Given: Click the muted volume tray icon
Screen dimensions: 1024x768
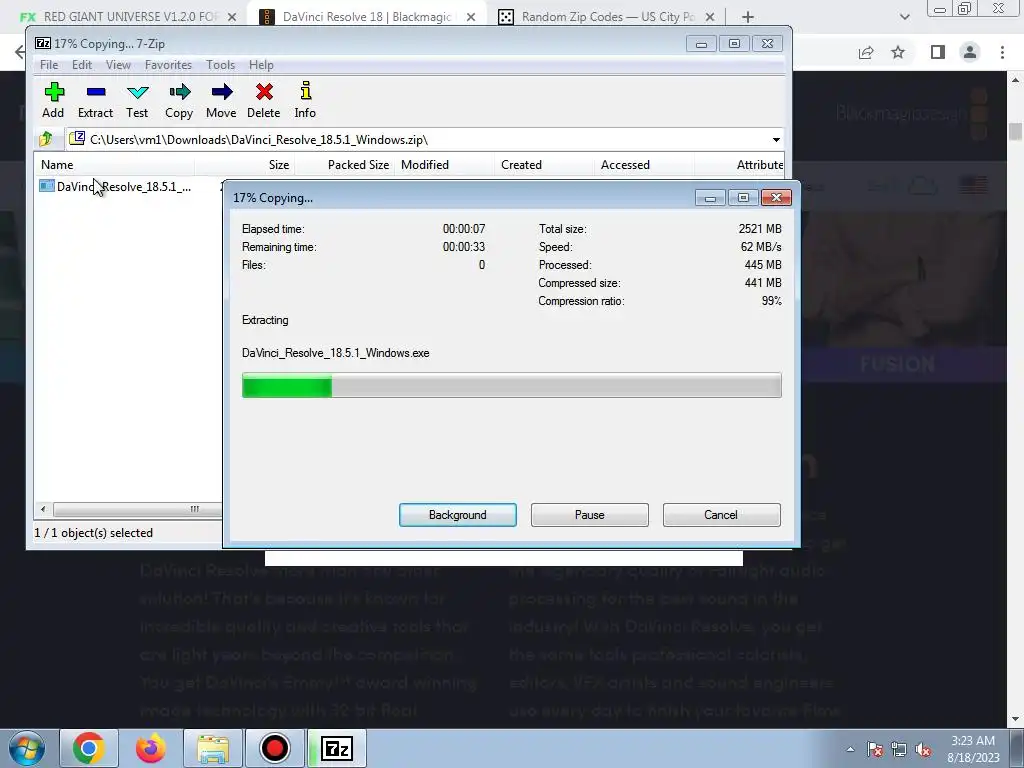Looking at the screenshot, I should tap(923, 749).
